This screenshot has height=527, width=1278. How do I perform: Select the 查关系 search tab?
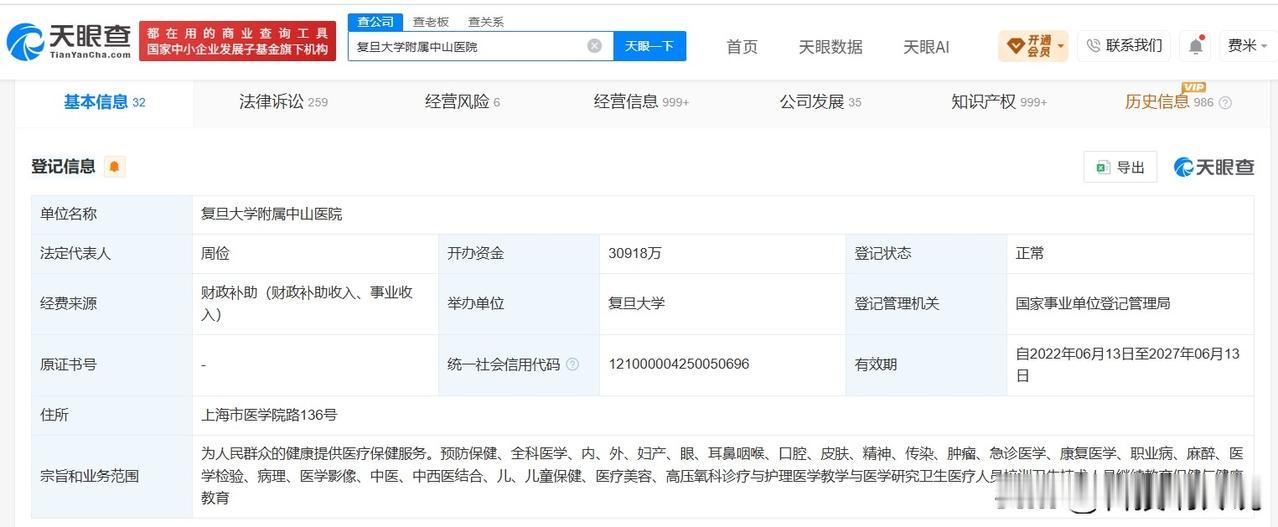(486, 22)
